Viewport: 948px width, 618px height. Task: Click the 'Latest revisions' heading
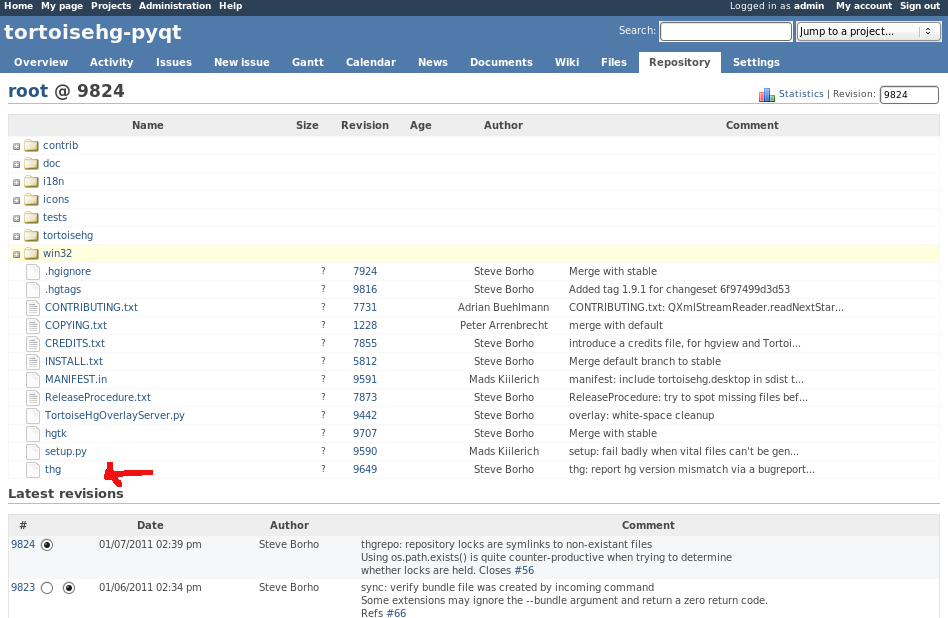[66, 493]
